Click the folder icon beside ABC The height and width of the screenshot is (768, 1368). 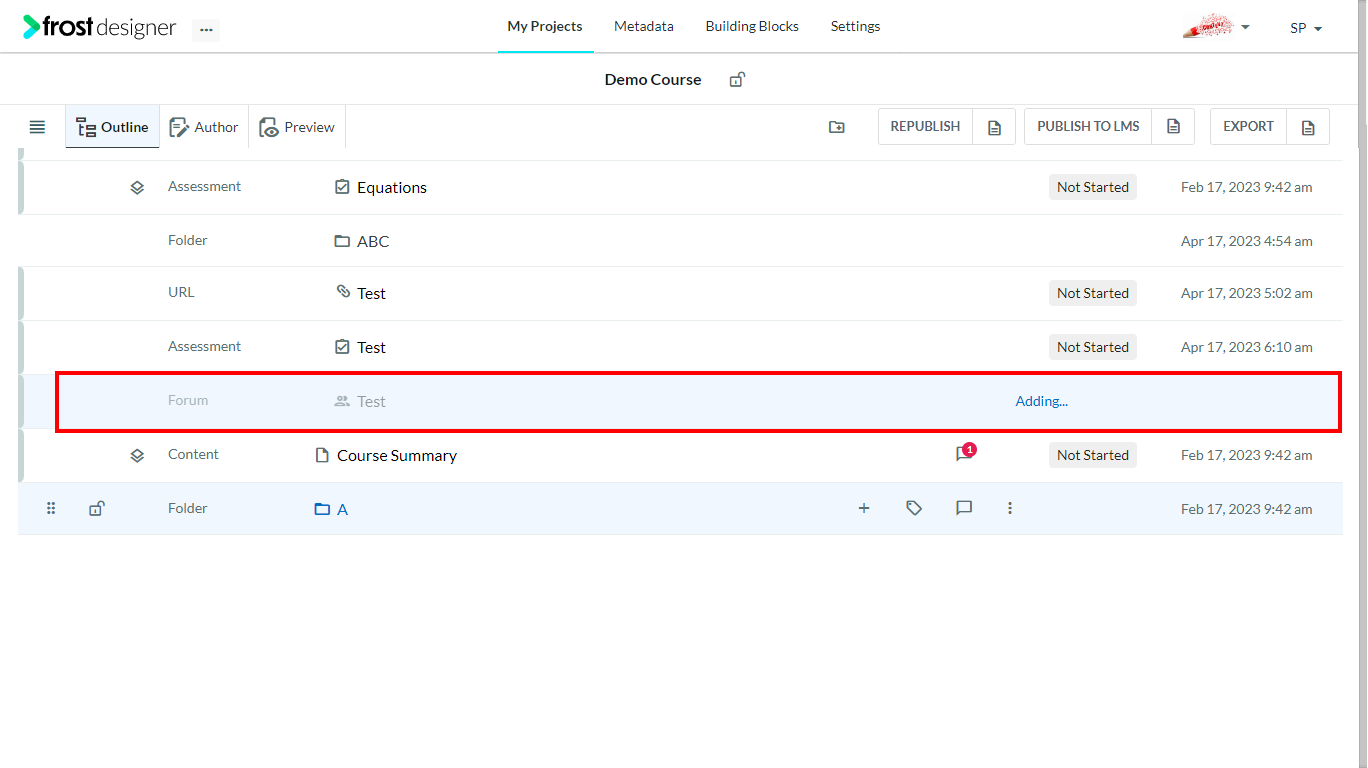pos(342,241)
